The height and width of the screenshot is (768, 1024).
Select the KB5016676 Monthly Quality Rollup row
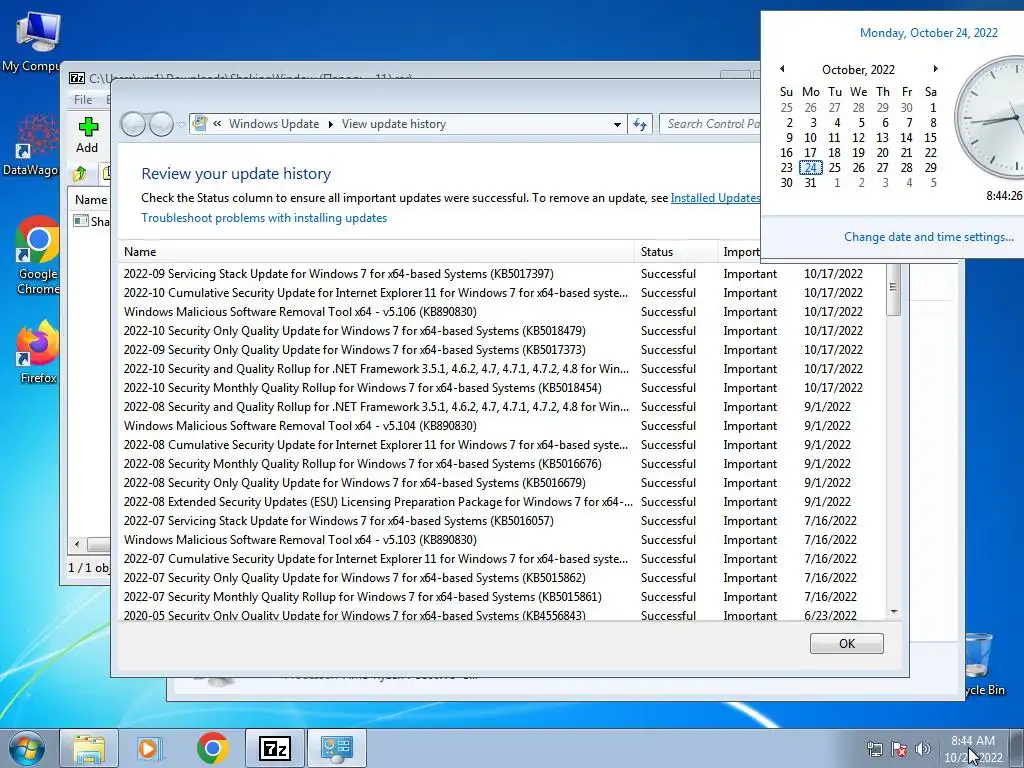[502, 464]
